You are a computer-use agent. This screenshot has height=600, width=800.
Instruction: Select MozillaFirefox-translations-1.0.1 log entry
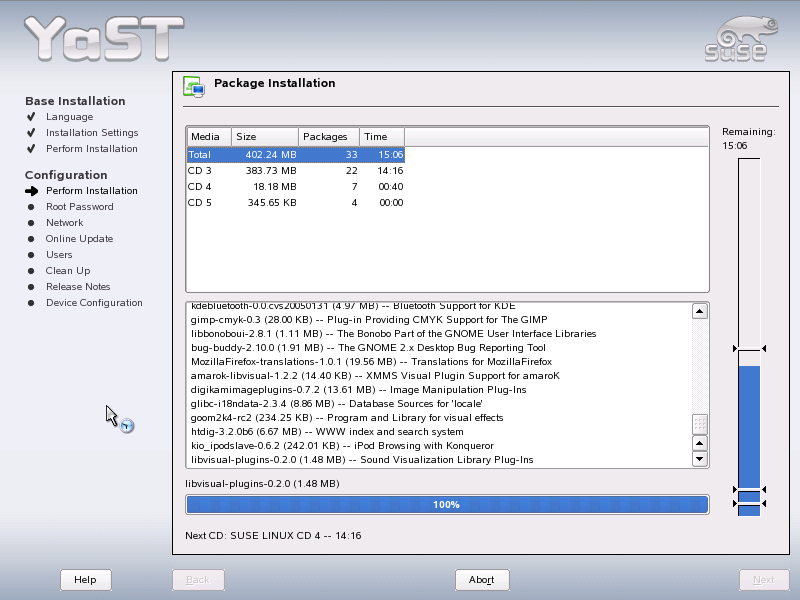pyautogui.click(x=371, y=362)
